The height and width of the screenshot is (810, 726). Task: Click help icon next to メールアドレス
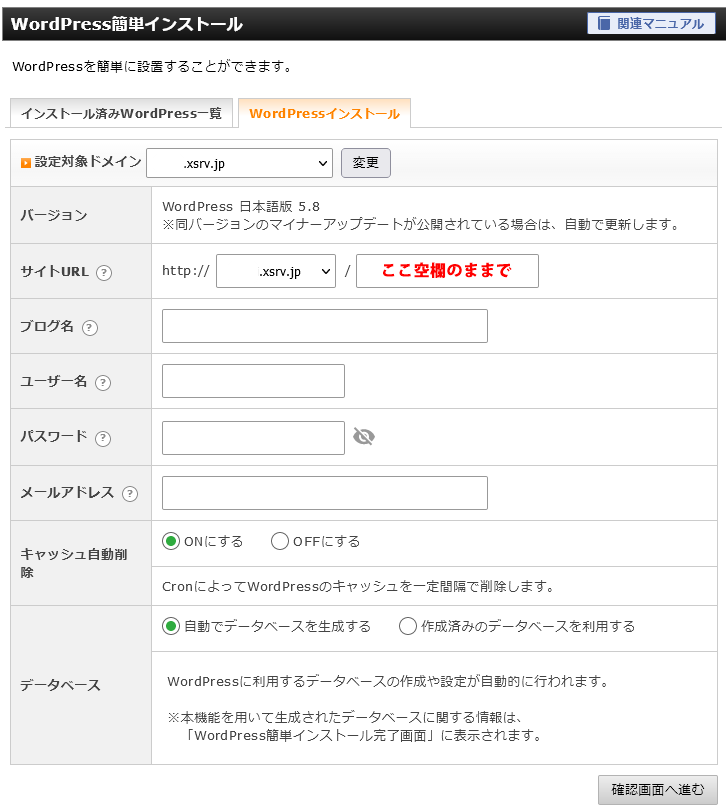[x=130, y=493]
